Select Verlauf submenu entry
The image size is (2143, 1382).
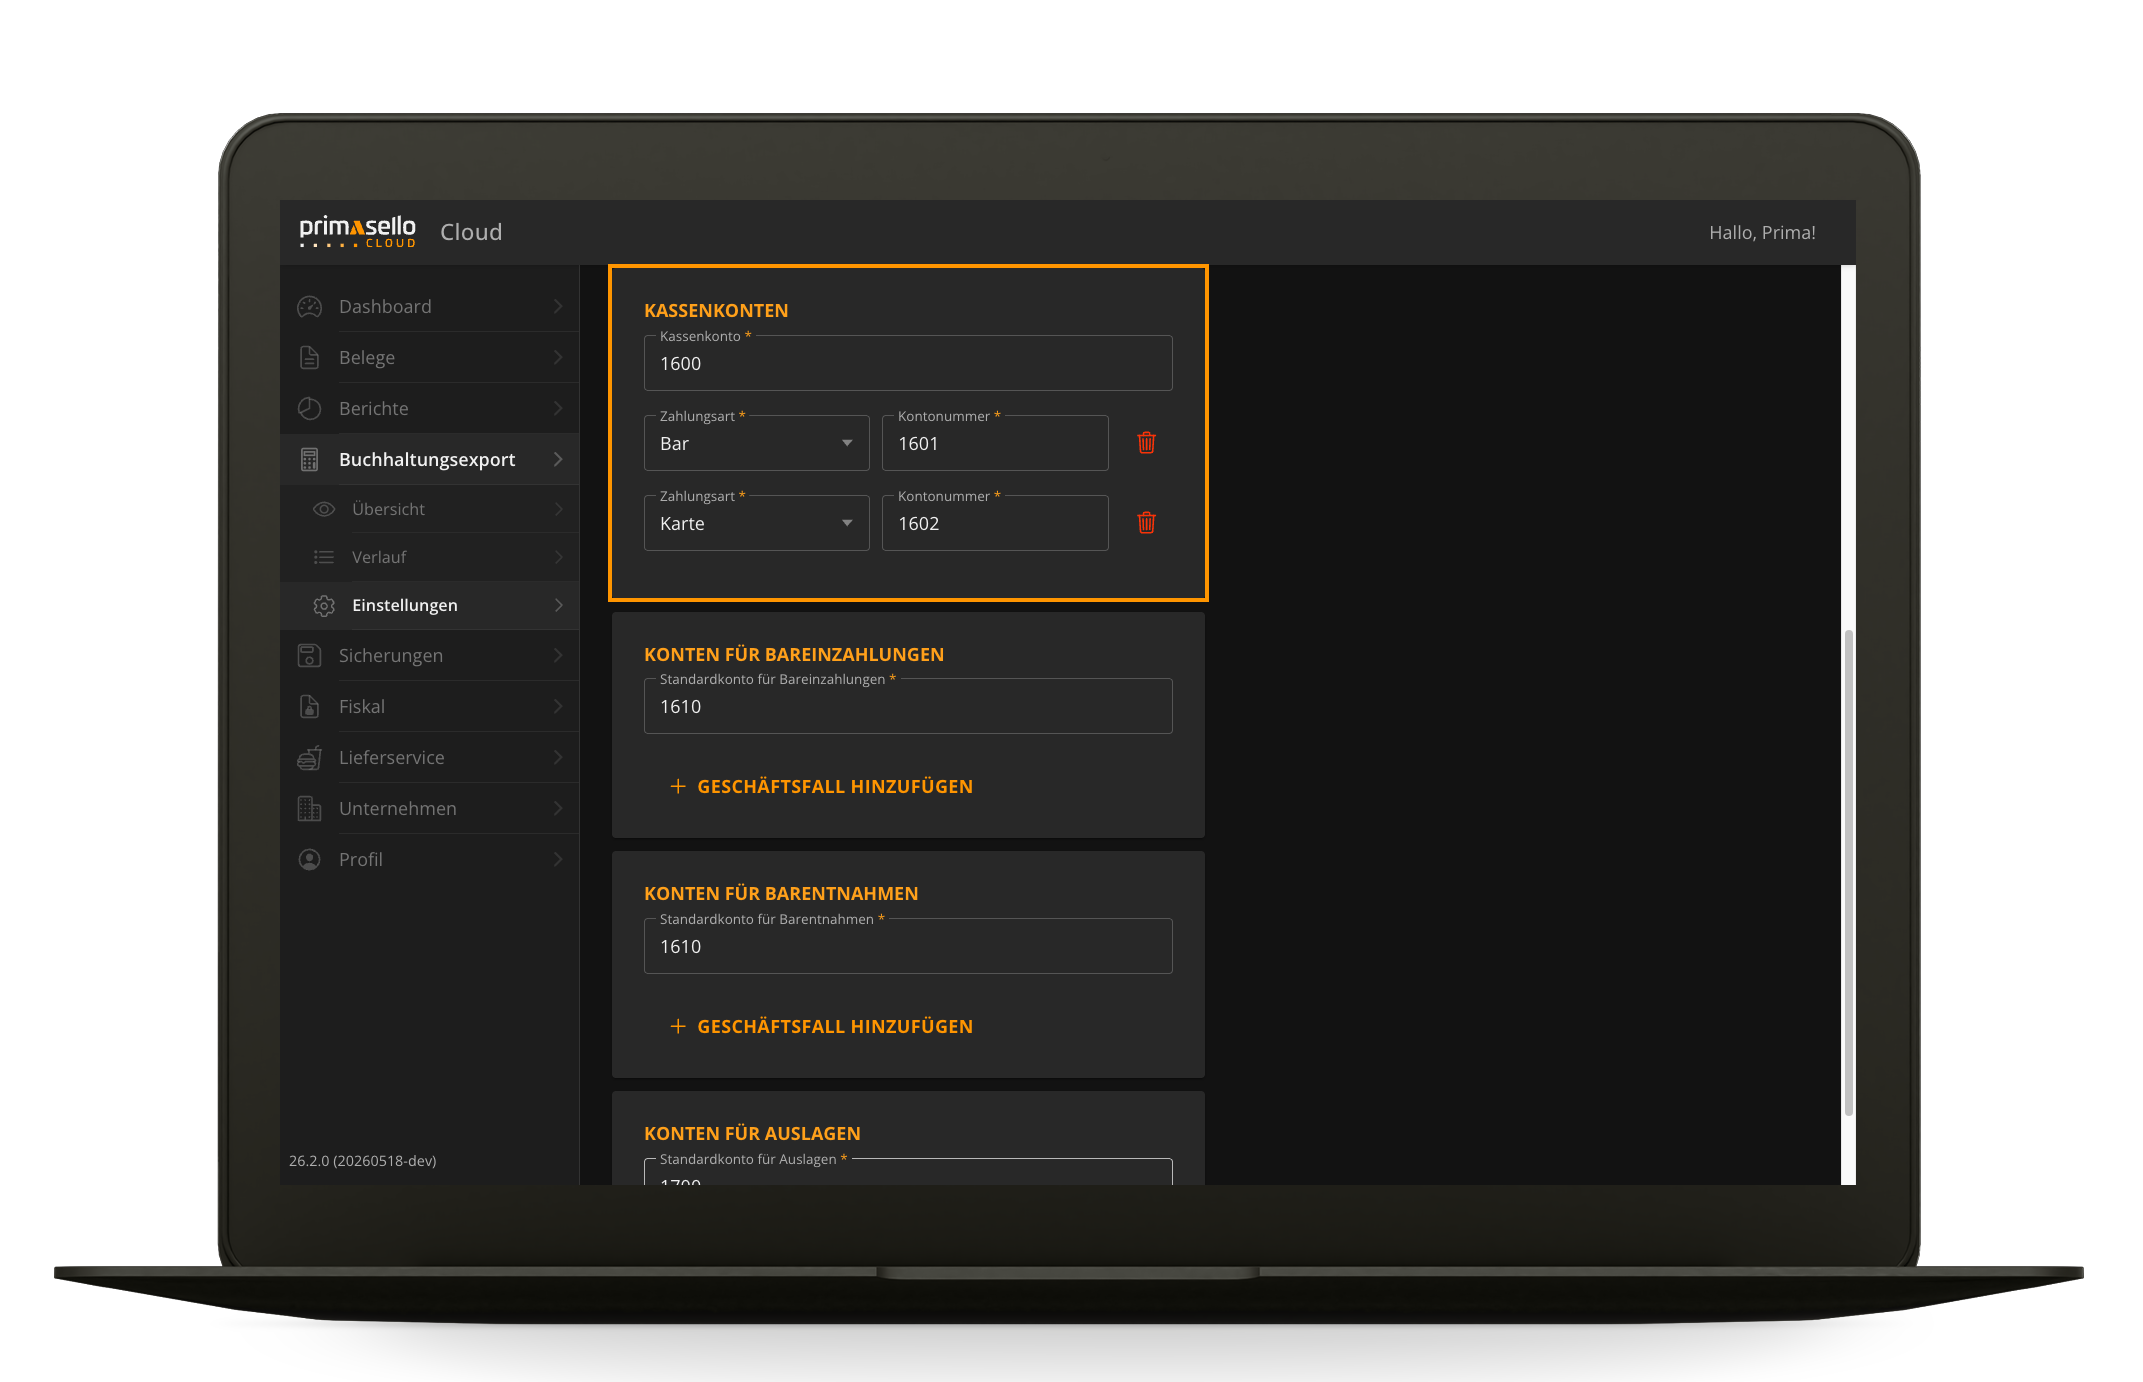(430, 558)
